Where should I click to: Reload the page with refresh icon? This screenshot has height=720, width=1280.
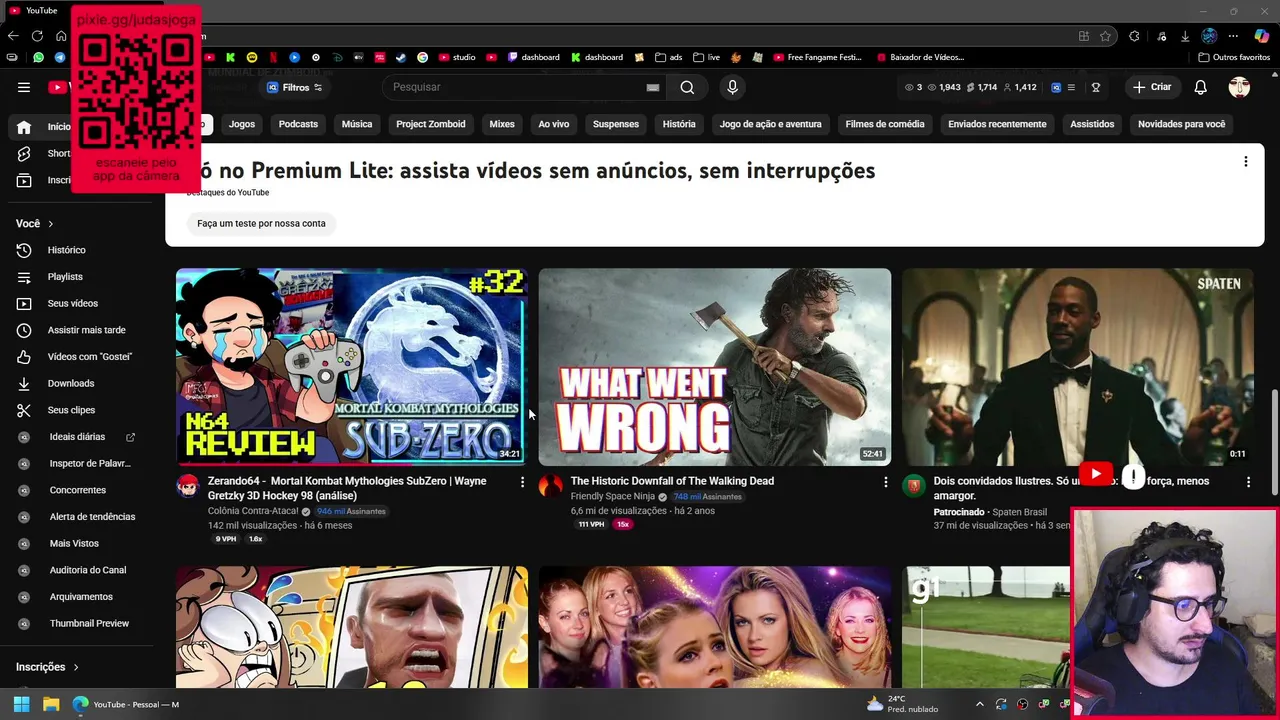pyautogui.click(x=37, y=36)
